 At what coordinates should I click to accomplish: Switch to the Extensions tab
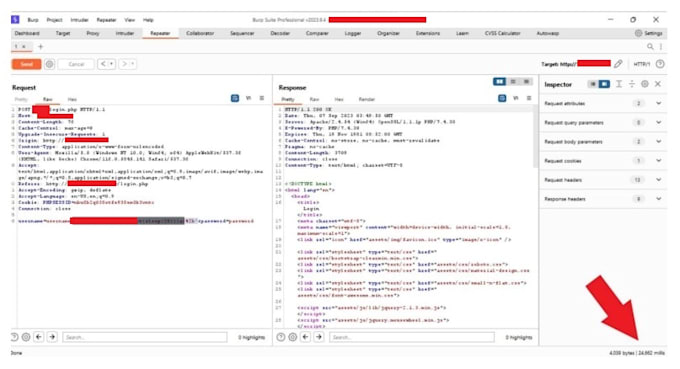coord(428,33)
